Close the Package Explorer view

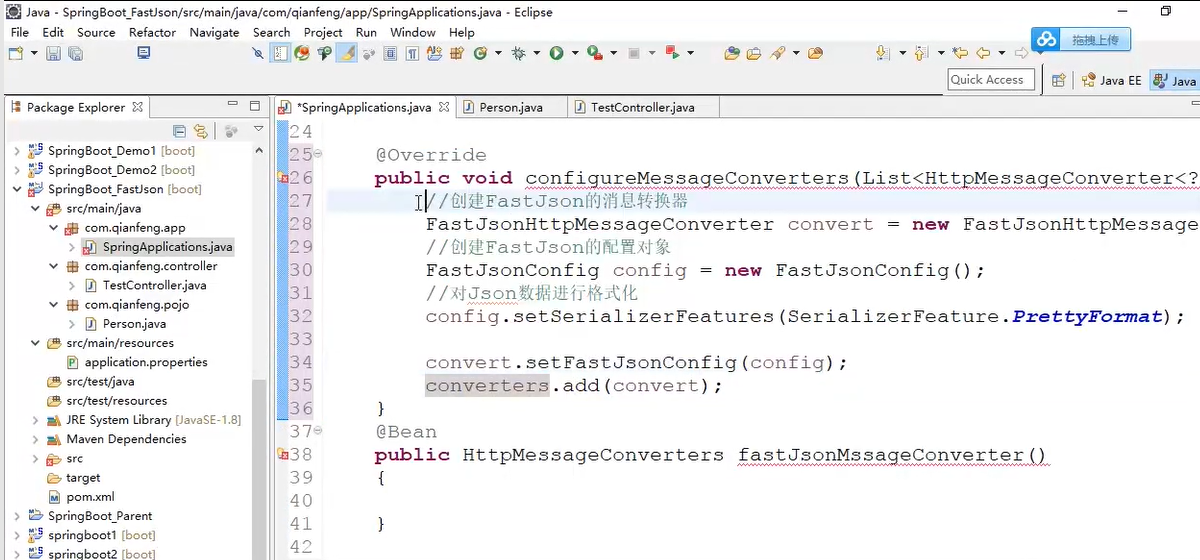[x=138, y=107]
